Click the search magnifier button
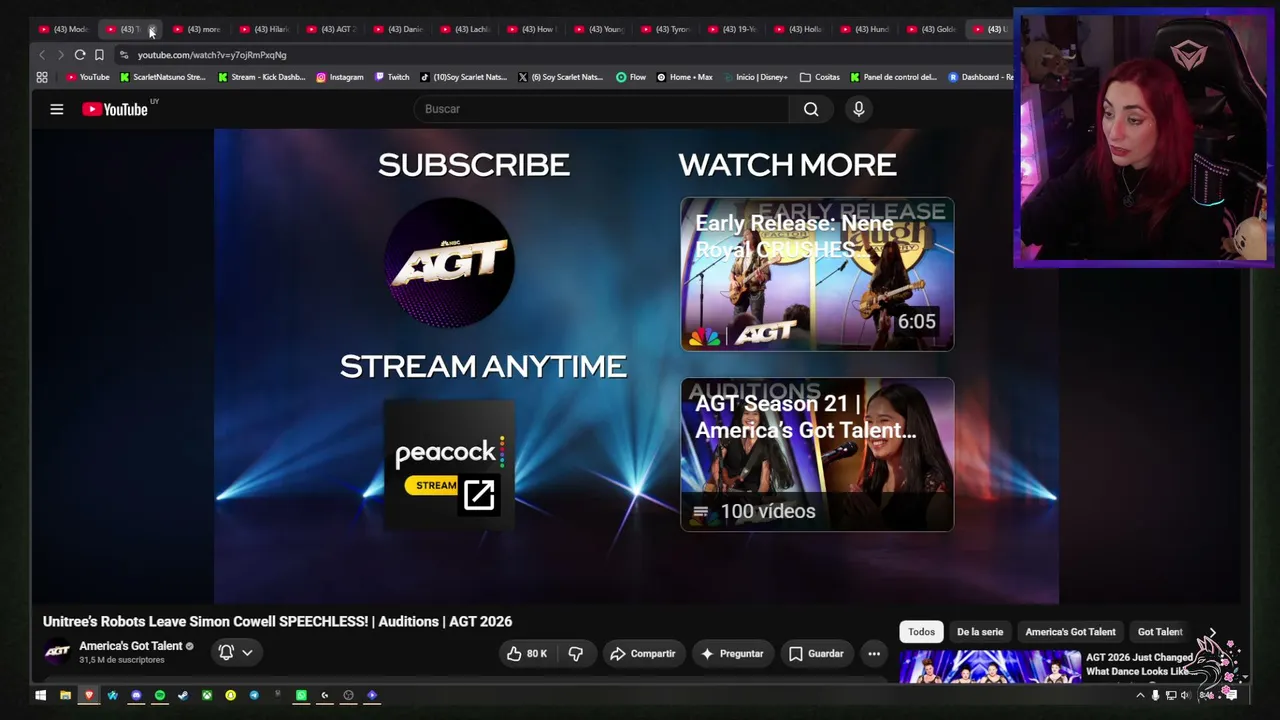Screen dimensions: 1280x720 coord(811,109)
